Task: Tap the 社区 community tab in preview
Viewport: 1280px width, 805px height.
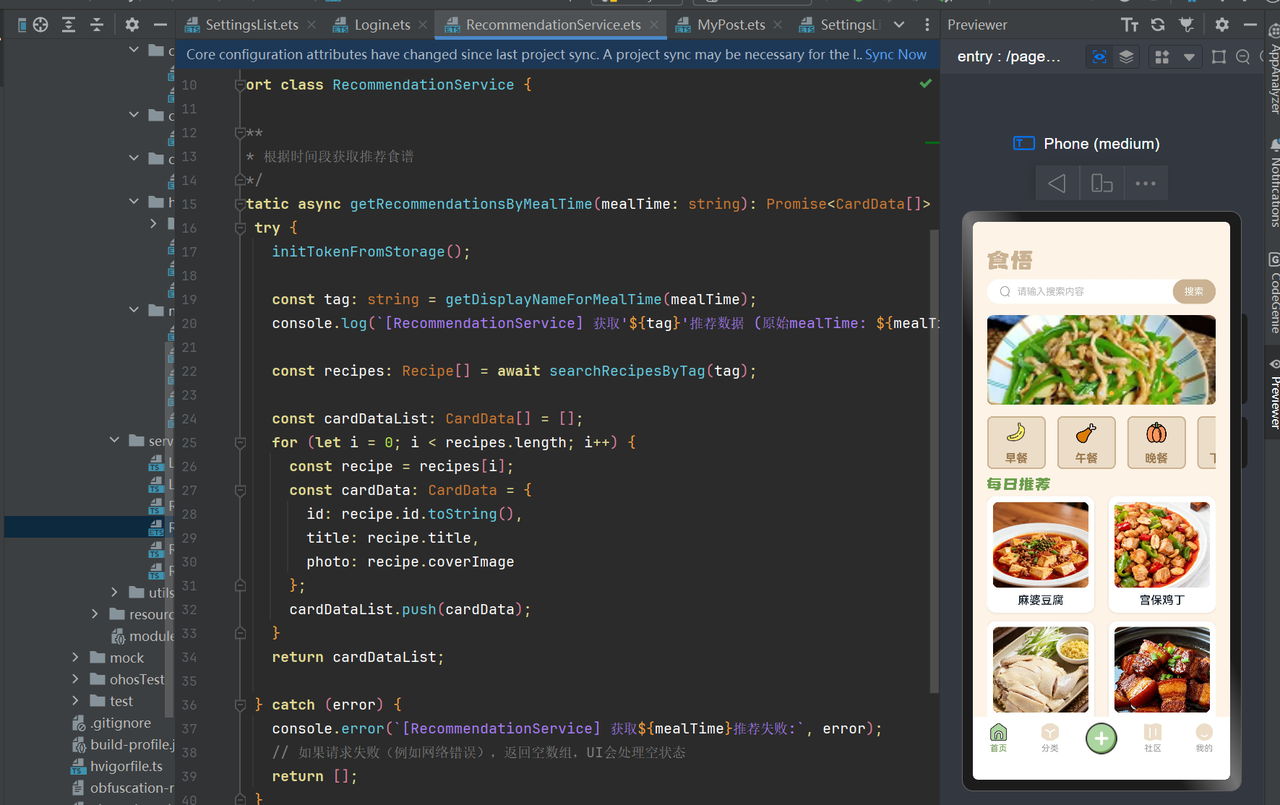Action: (1153, 738)
